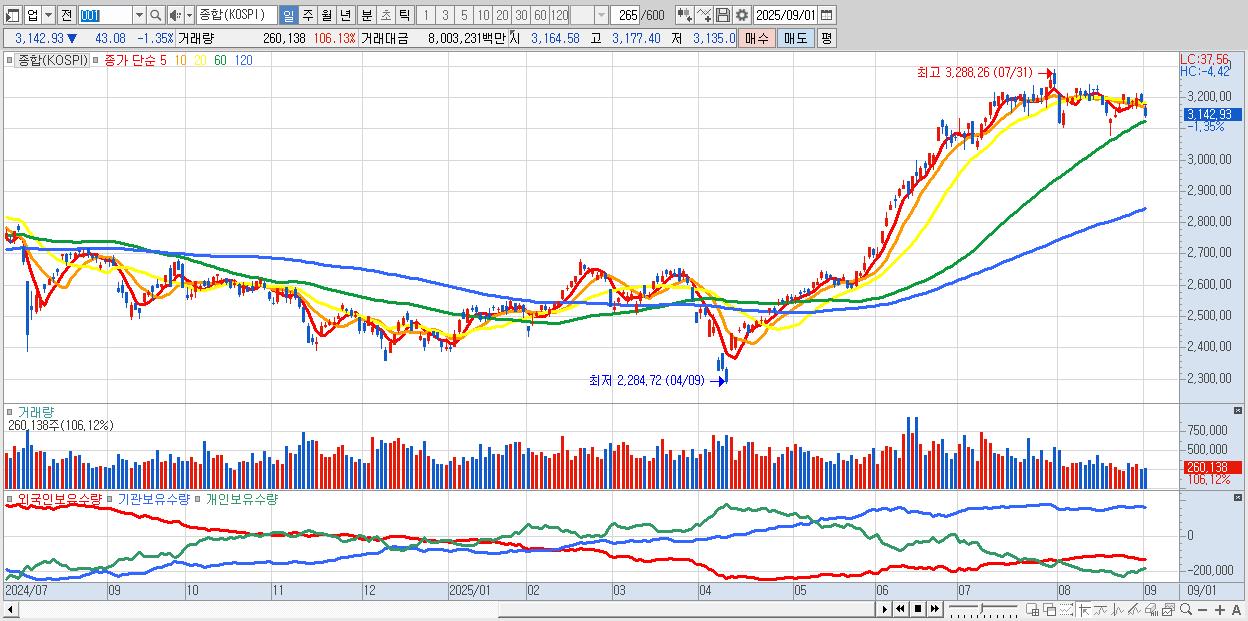Open dropdown arrow beside speaker icon
1248x621 pixels.
(x=189, y=15)
